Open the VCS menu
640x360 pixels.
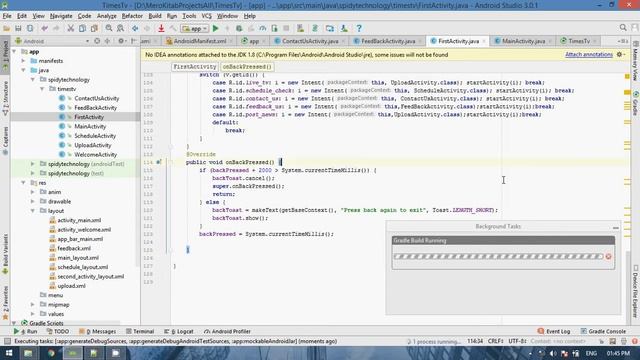207,16
